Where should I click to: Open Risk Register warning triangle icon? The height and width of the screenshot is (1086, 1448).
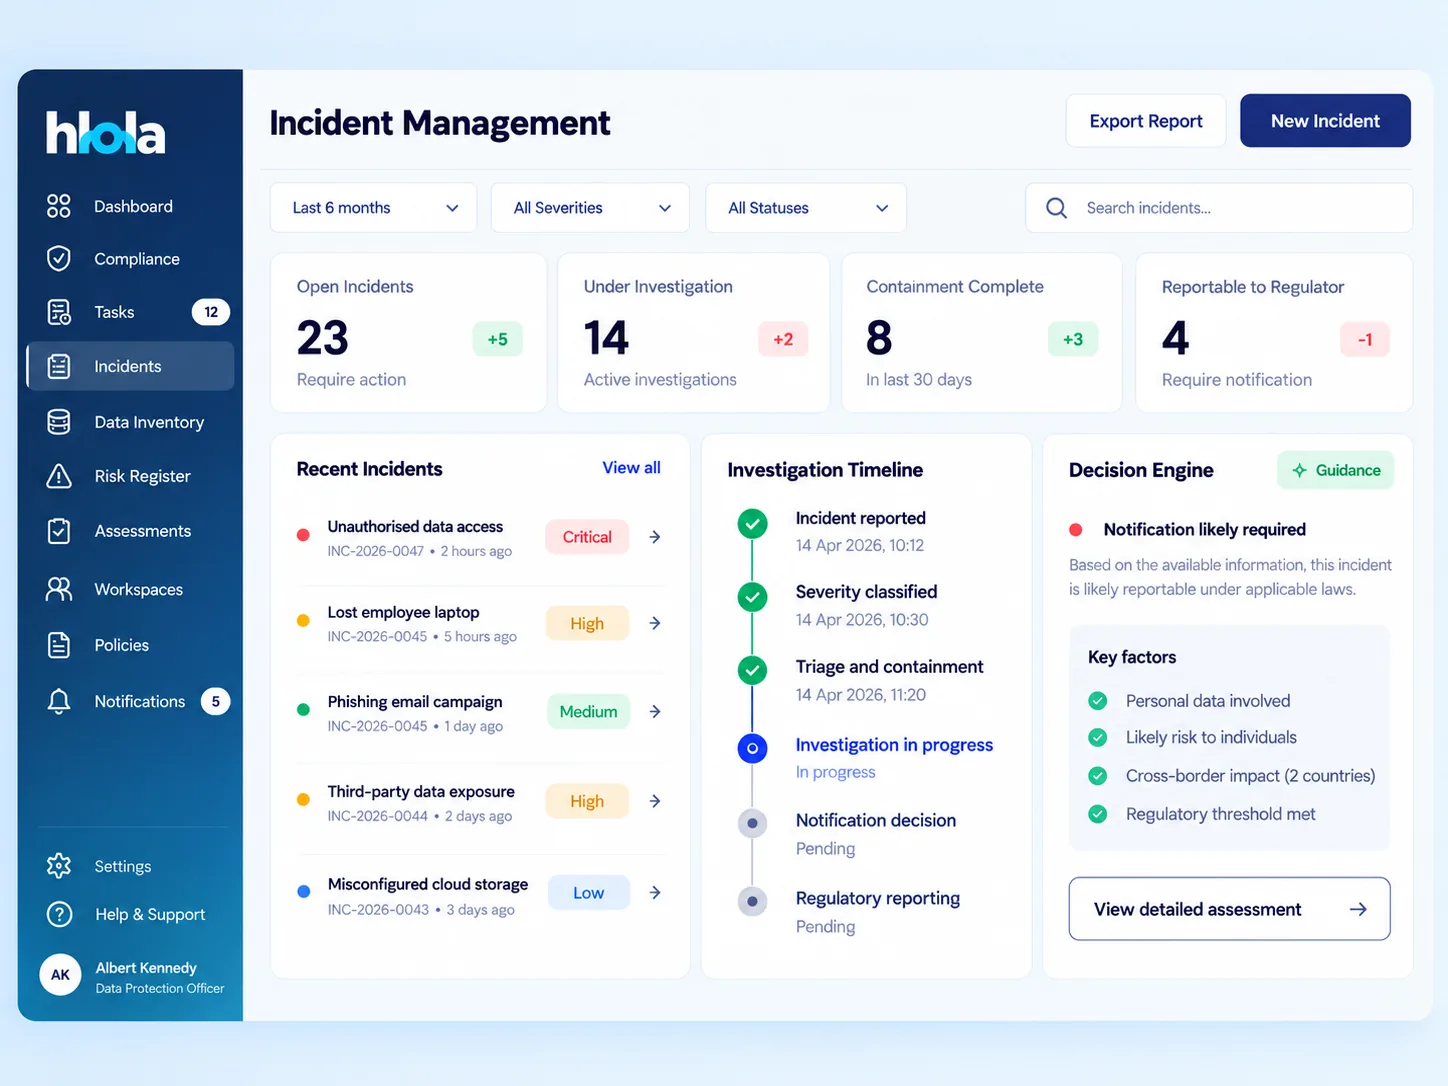point(59,476)
